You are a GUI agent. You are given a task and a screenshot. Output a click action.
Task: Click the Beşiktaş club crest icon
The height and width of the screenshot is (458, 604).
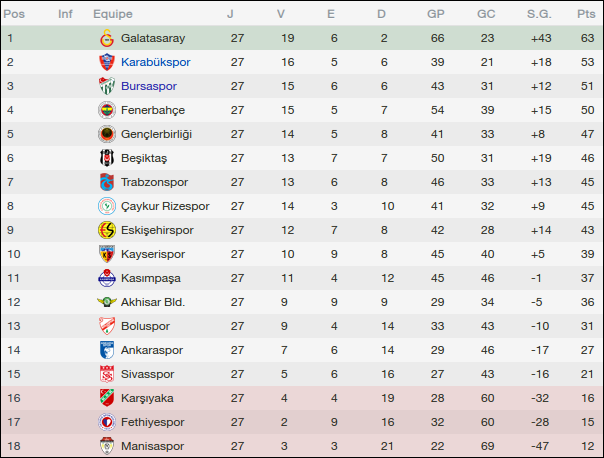[x=106, y=158]
